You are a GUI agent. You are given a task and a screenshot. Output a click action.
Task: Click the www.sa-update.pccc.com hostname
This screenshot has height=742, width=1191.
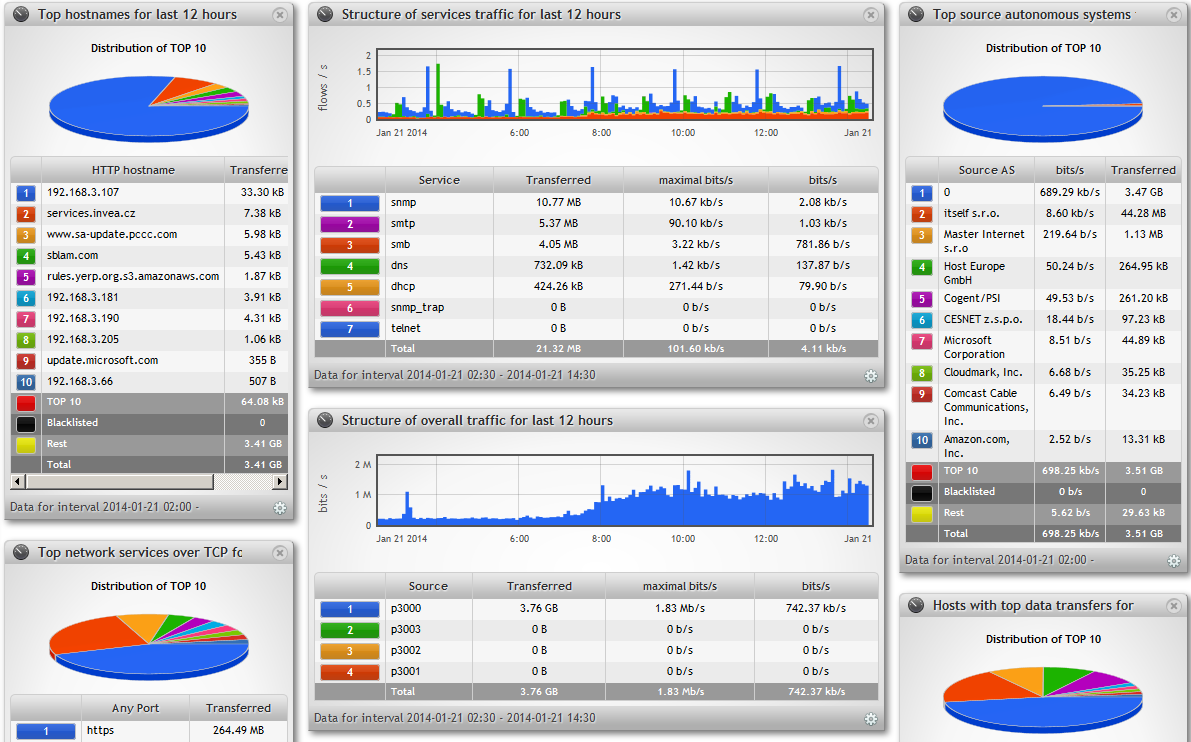click(112, 235)
